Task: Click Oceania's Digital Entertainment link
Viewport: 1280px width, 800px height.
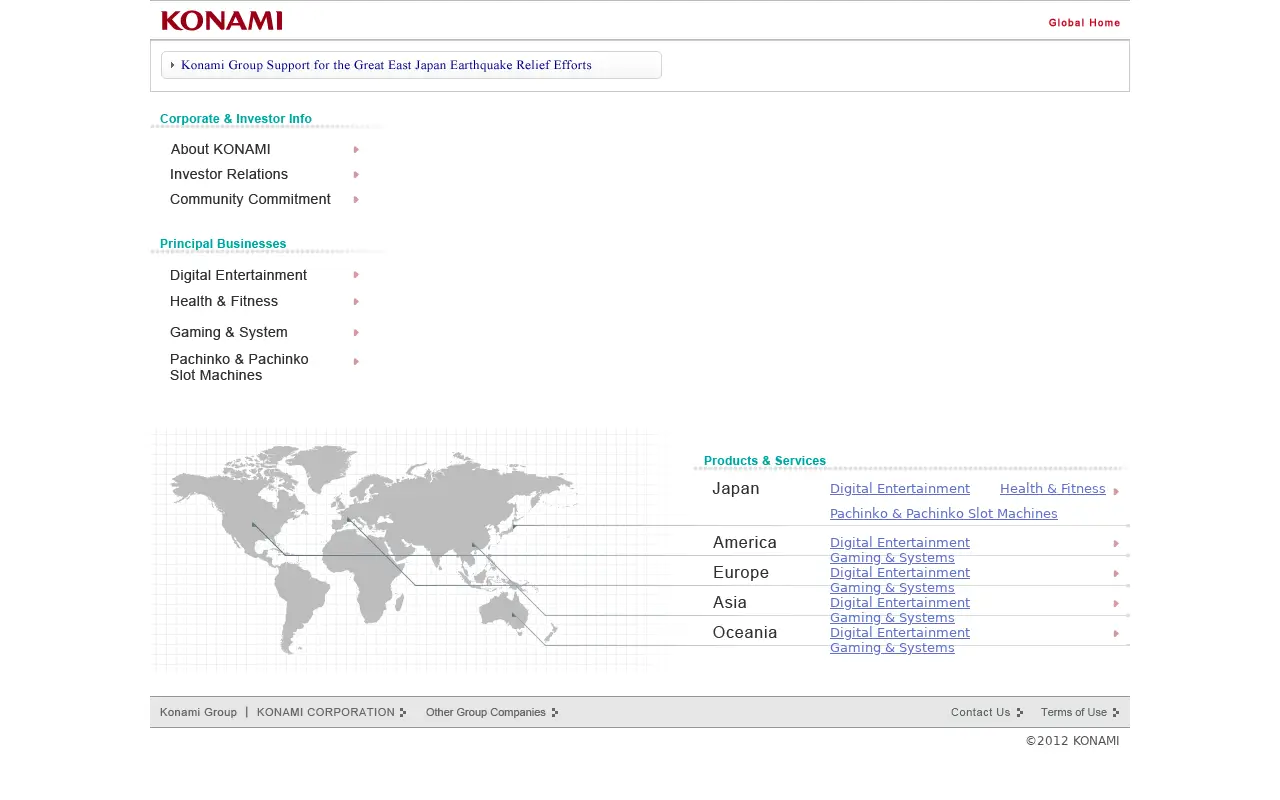Action: (900, 633)
